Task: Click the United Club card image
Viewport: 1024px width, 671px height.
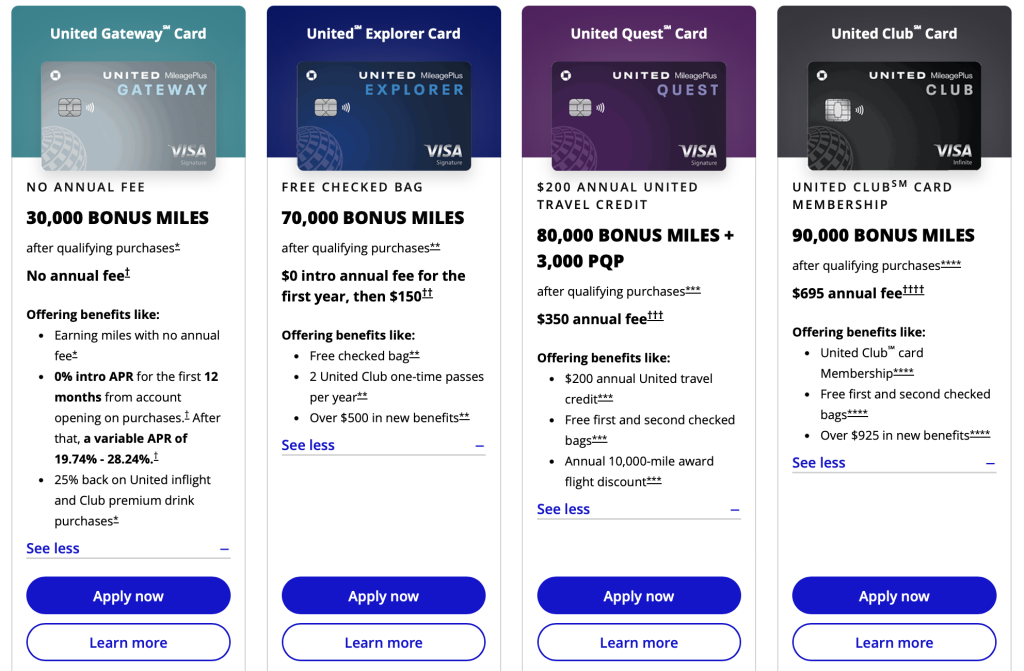Action: [x=894, y=116]
